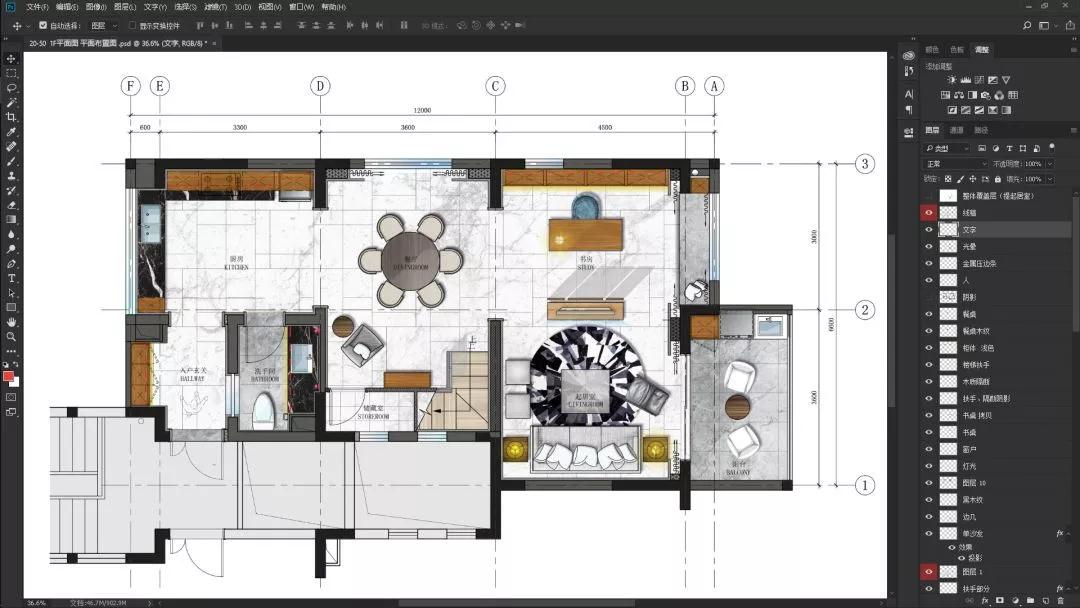Image resolution: width=1080 pixels, height=608 pixels.
Task: Open the 滤镜(T) menu
Action: pos(216,7)
